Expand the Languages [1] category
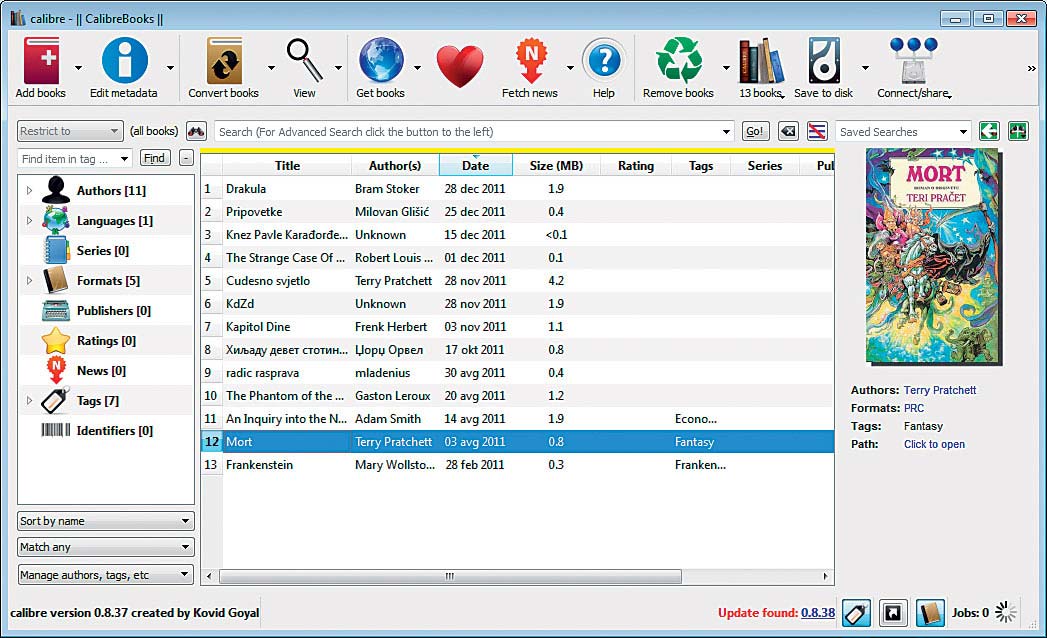The height and width of the screenshot is (638, 1047). coord(29,220)
